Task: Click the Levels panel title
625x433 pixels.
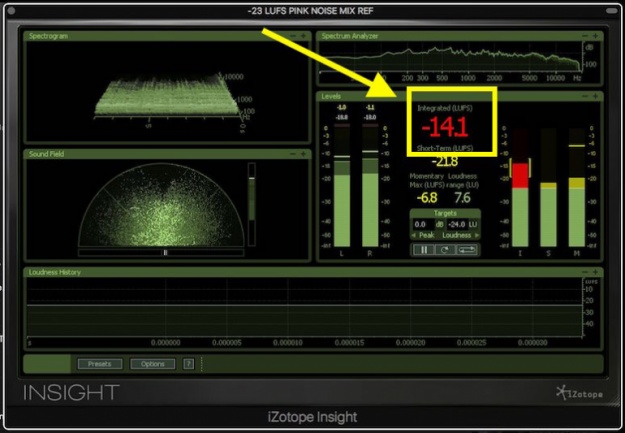Action: tap(331, 96)
